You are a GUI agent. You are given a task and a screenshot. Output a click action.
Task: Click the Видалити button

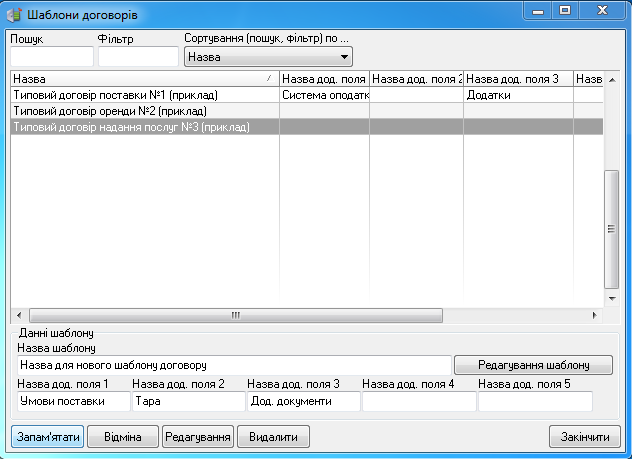pyautogui.click(x=273, y=437)
